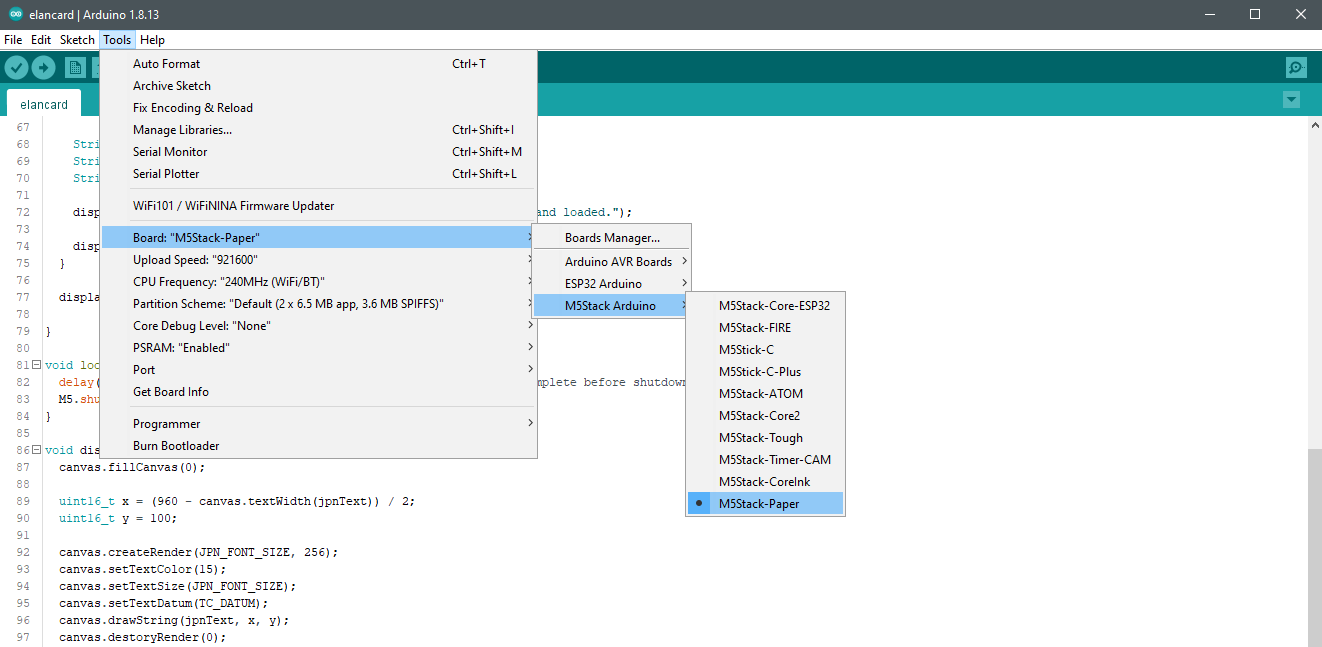The width and height of the screenshot is (1322, 647).
Task: Expand ESP32 Arduino boards group
Action: tap(612, 284)
